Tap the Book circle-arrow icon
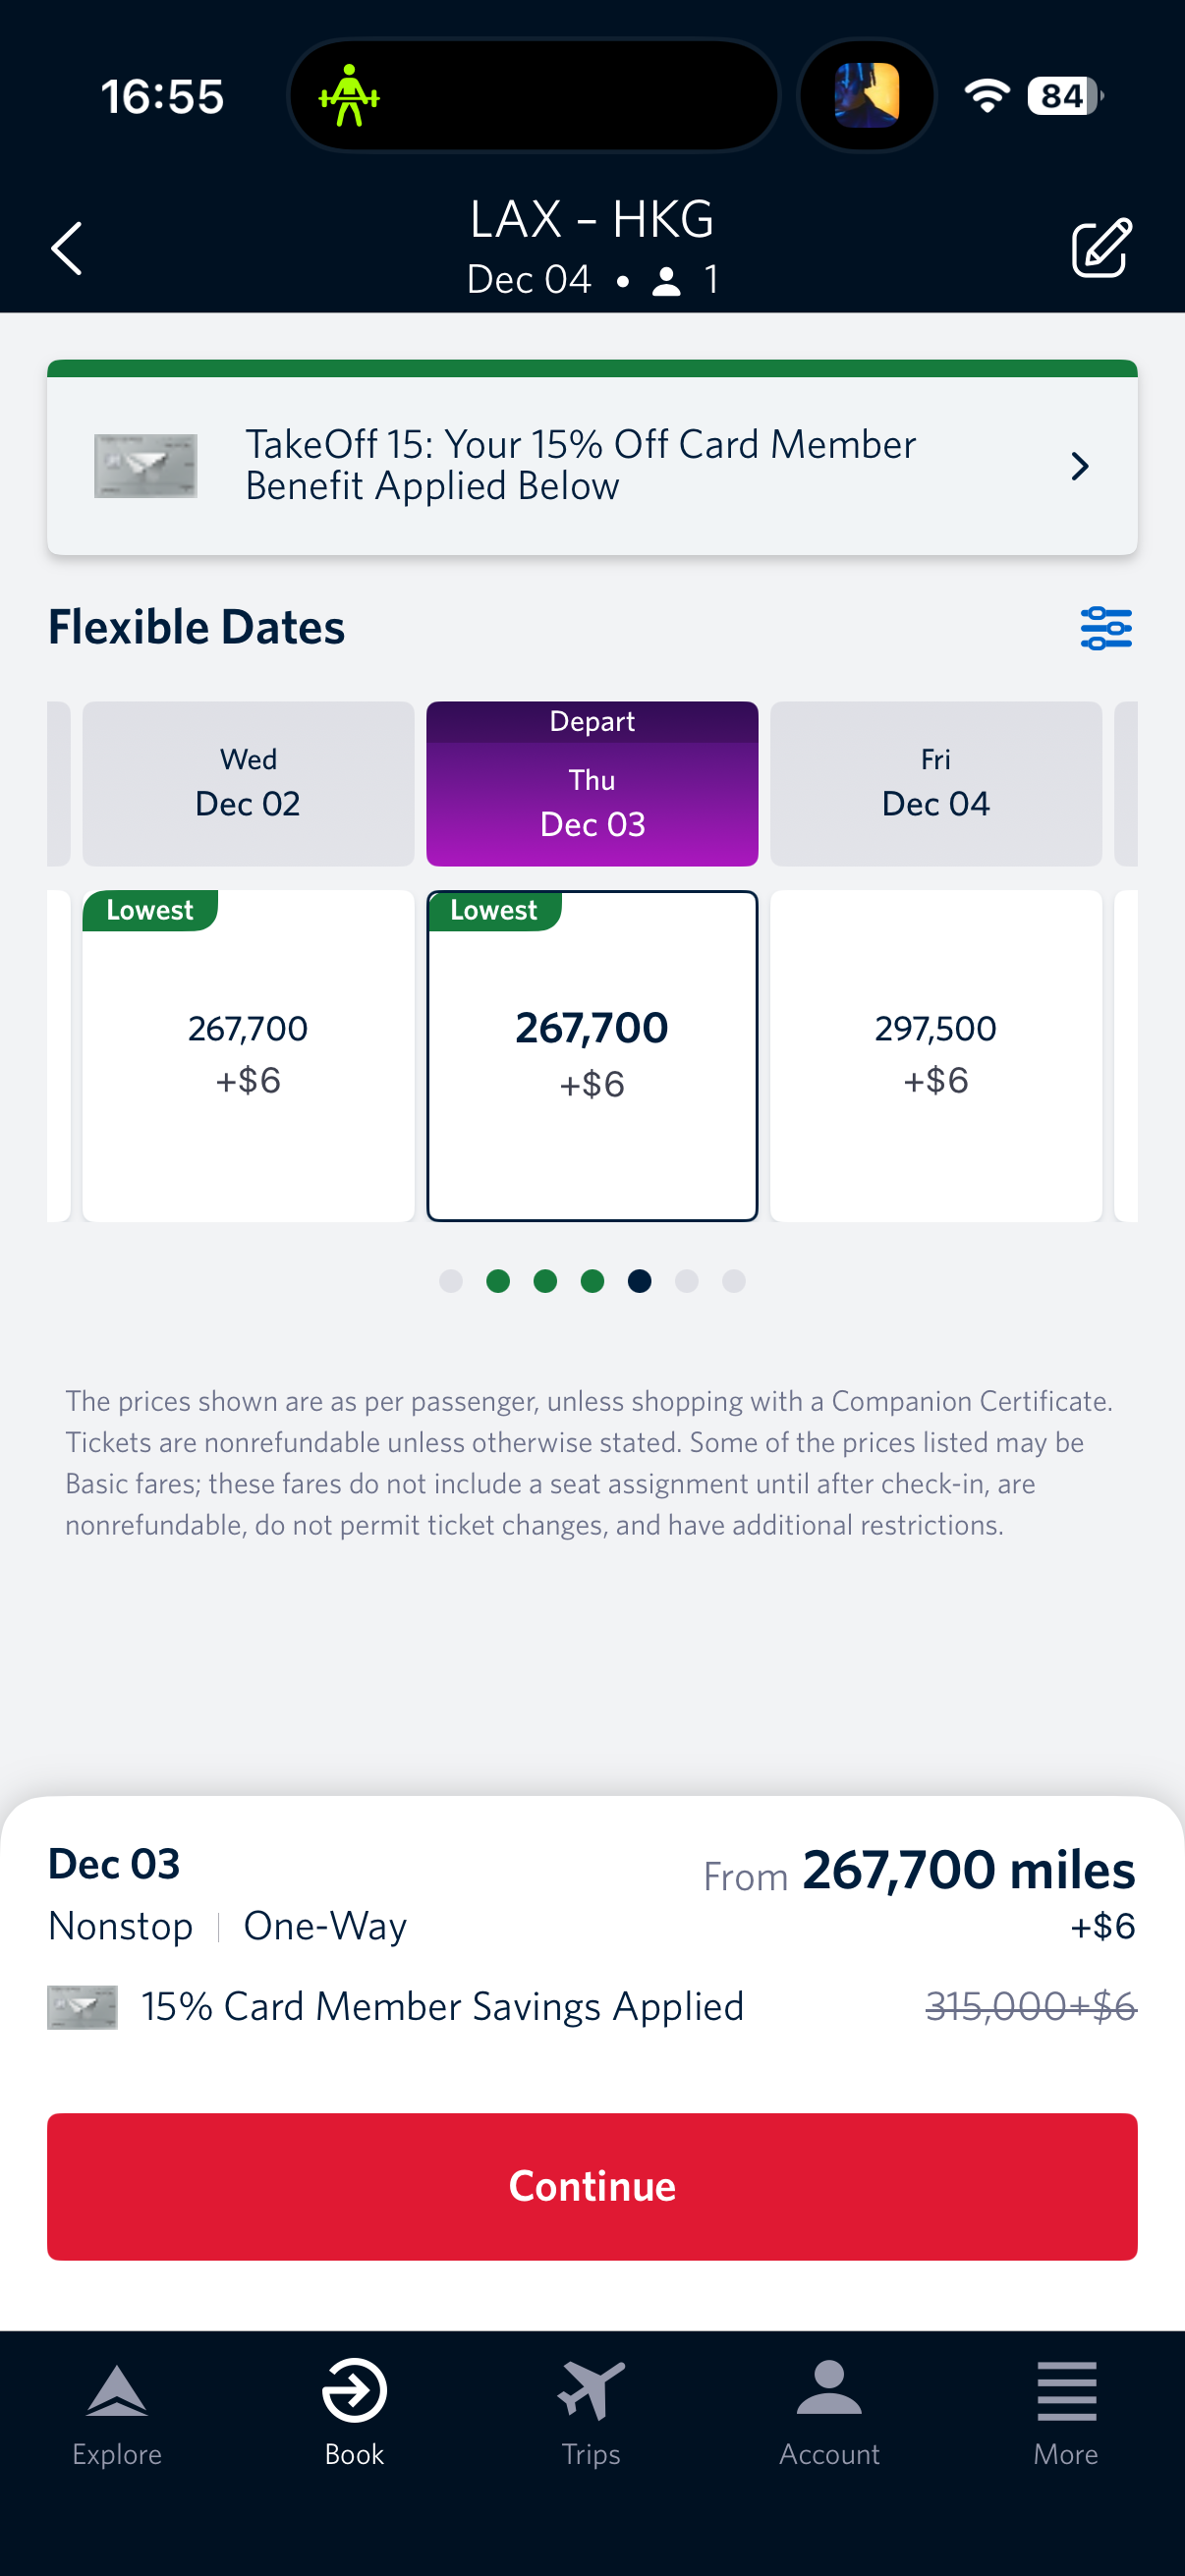Viewport: 1185px width, 2576px height. pyautogui.click(x=354, y=2391)
